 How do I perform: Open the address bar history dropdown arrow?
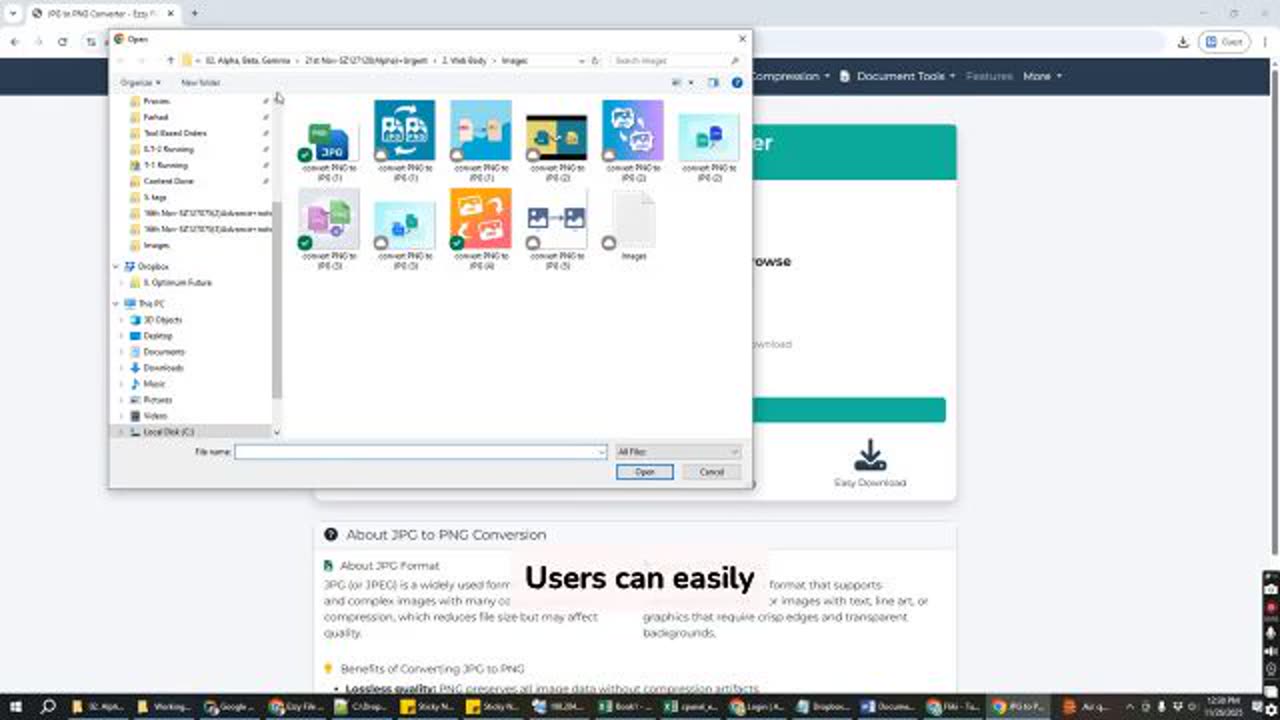(582, 61)
